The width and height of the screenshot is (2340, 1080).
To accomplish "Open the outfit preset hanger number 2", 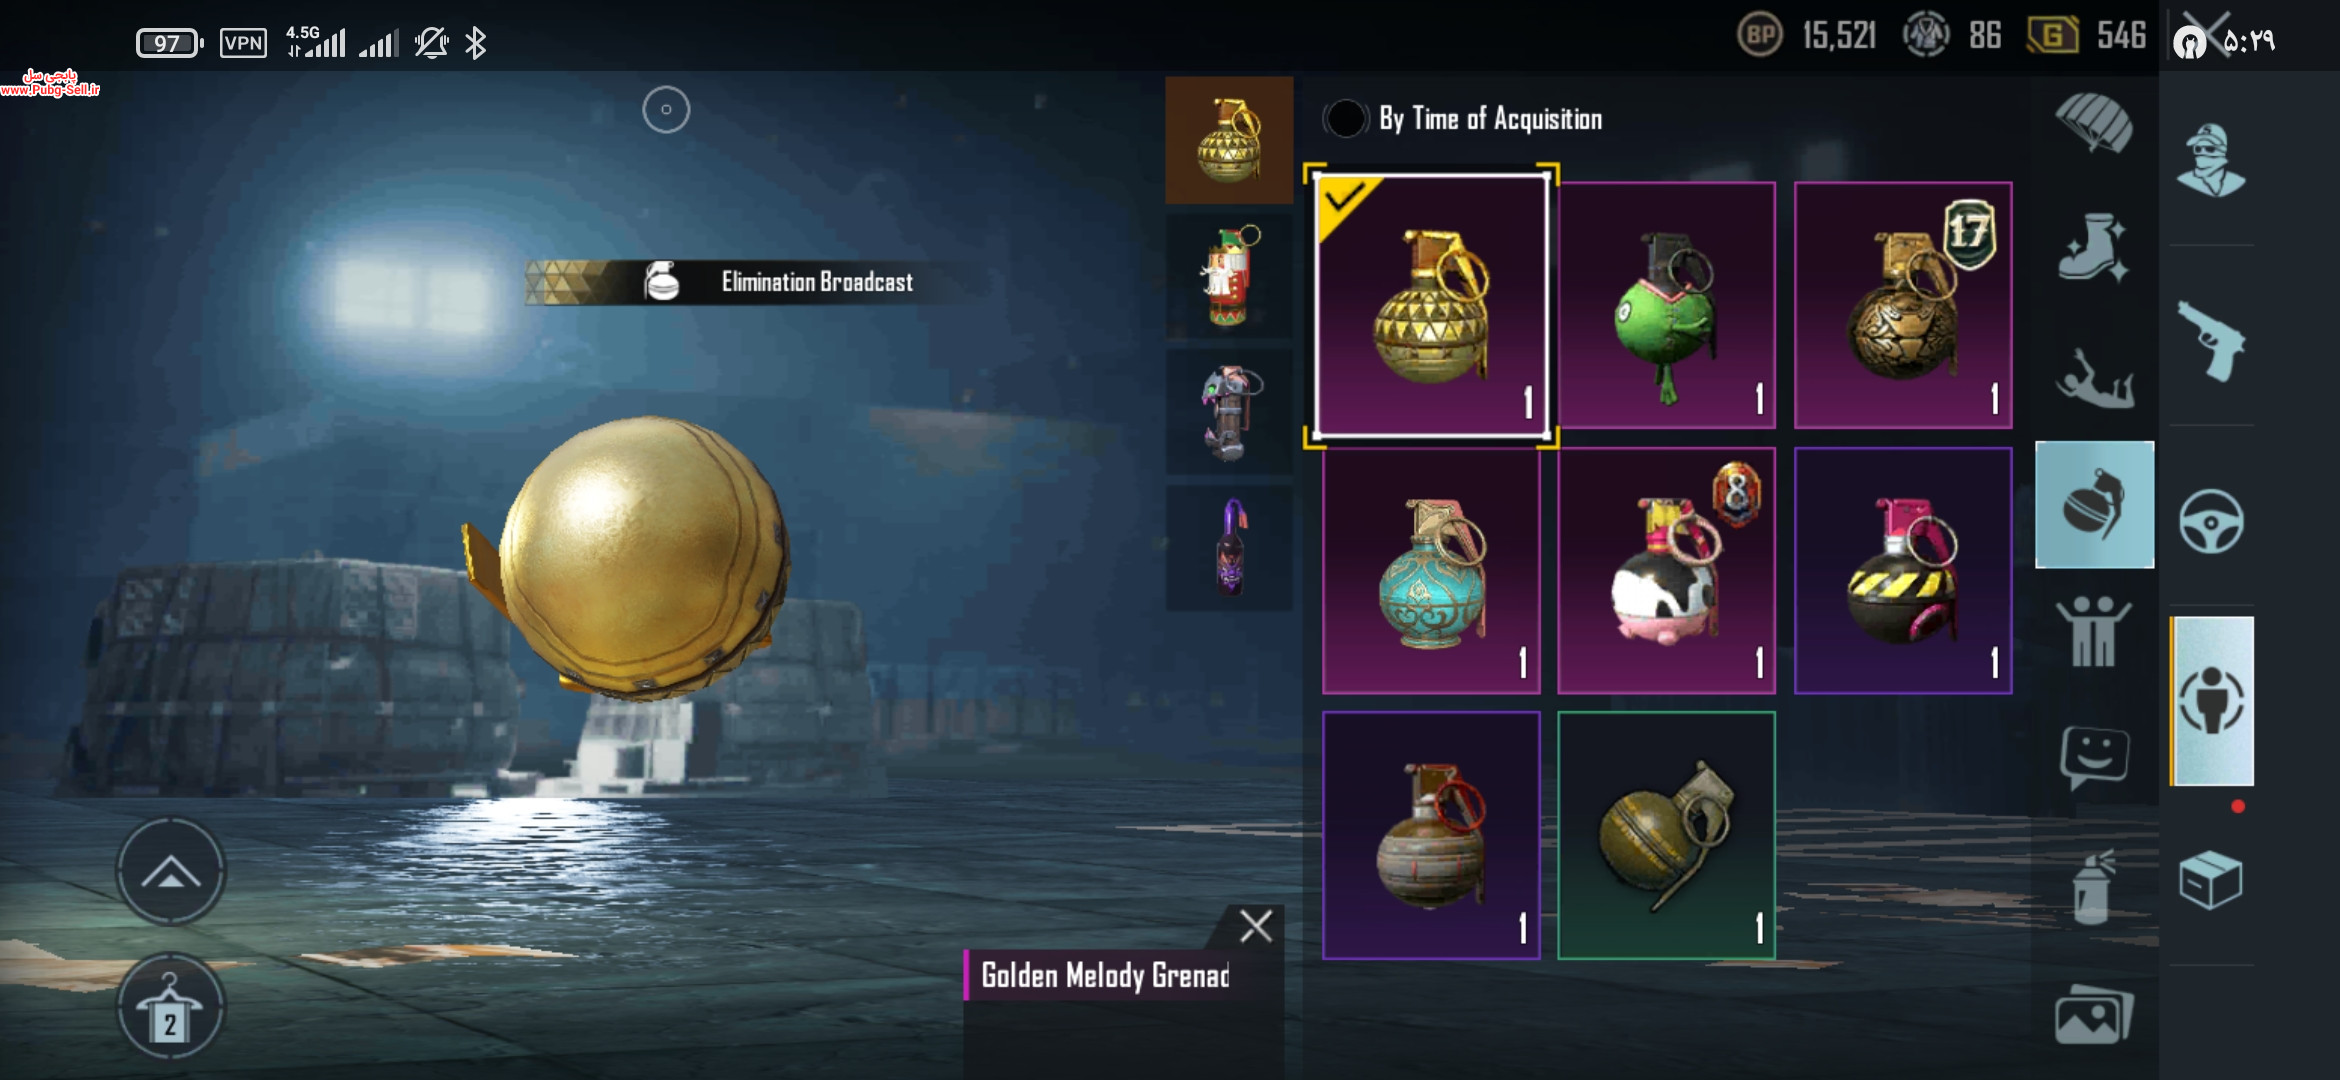I will point(170,1006).
